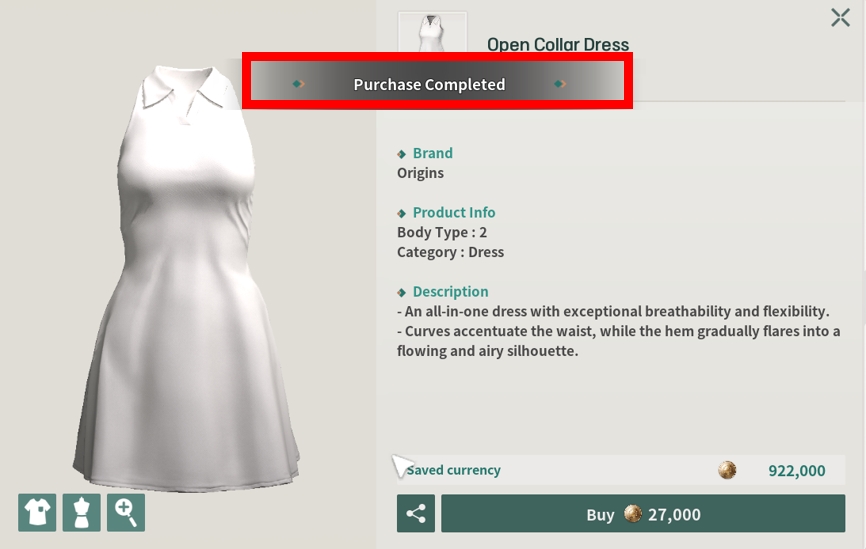866x549 pixels.
Task: Click the 922,000 currency amount
Action: point(797,471)
